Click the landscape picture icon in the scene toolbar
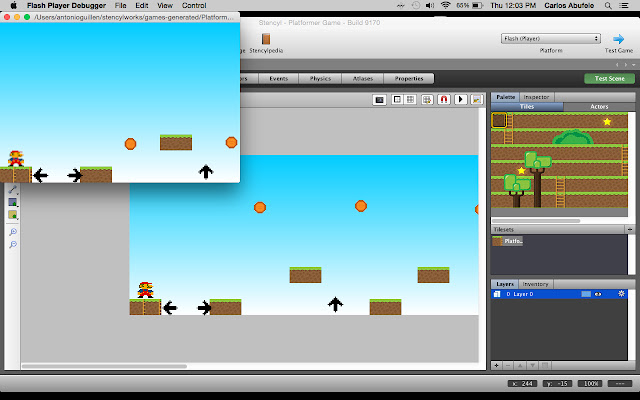The image size is (640, 400). tap(477, 100)
